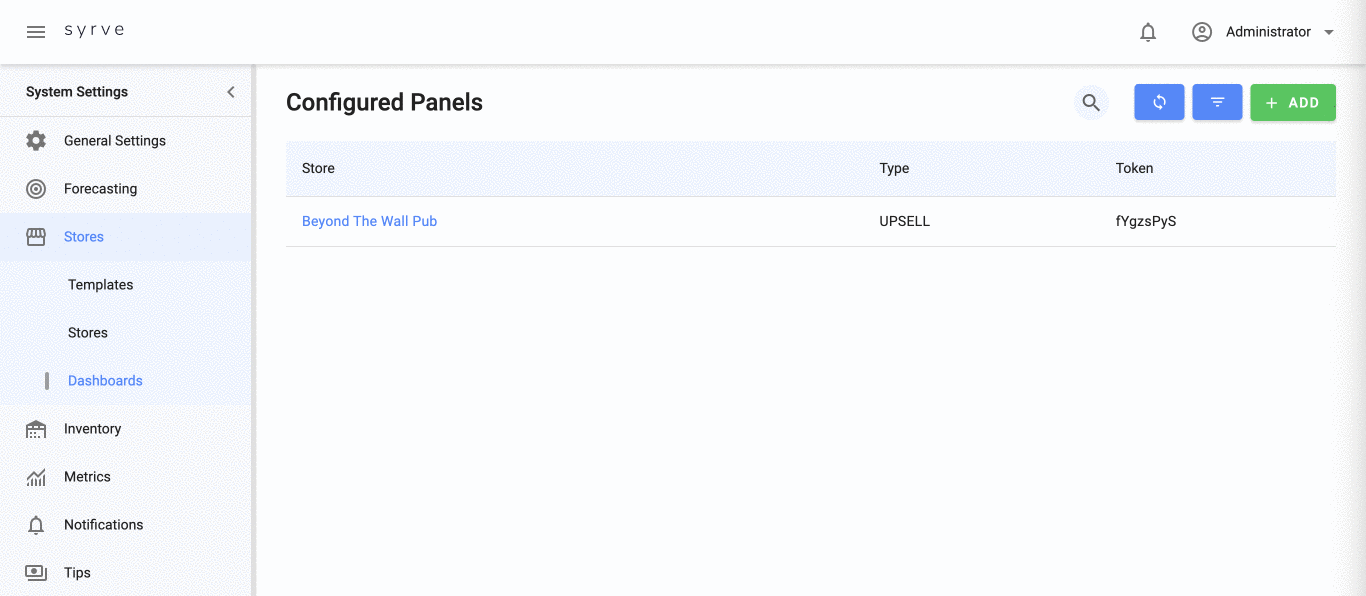This screenshot has width=1366, height=596.
Task: Open the hamburger navigation menu
Action: pos(36,32)
